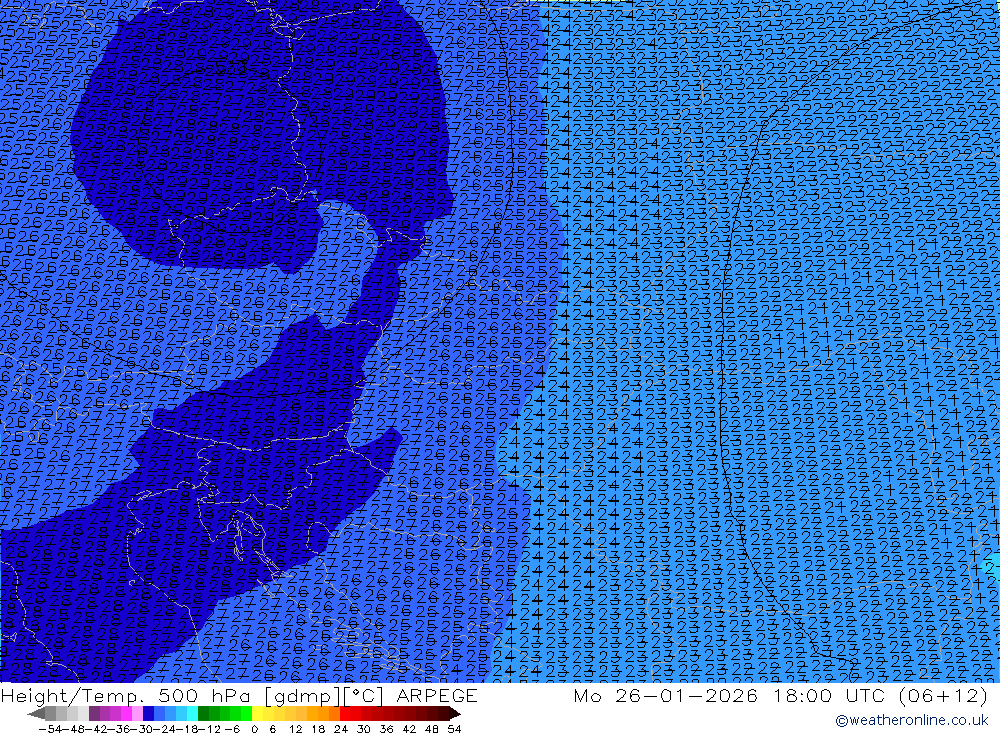Click the dark maroon right arrow end of the color scale

[453, 713]
